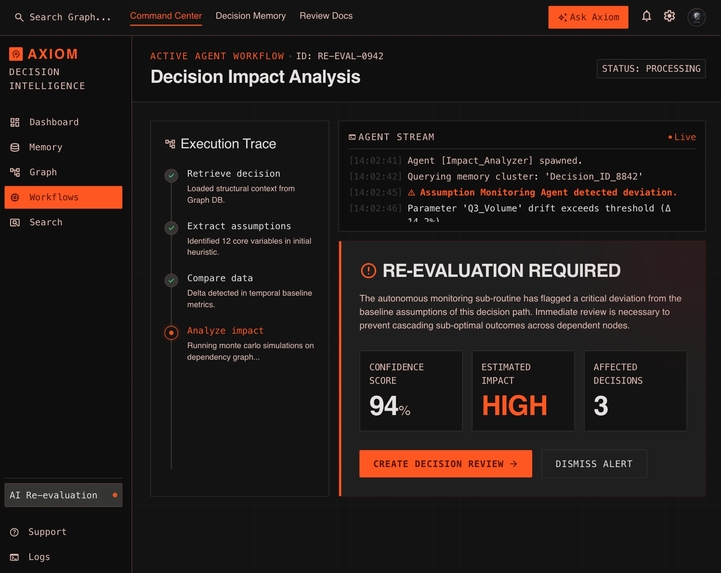Viewport: 721px width, 573px height.
Task: Click the Re-evaluation Required alert icon
Action: pos(368,270)
